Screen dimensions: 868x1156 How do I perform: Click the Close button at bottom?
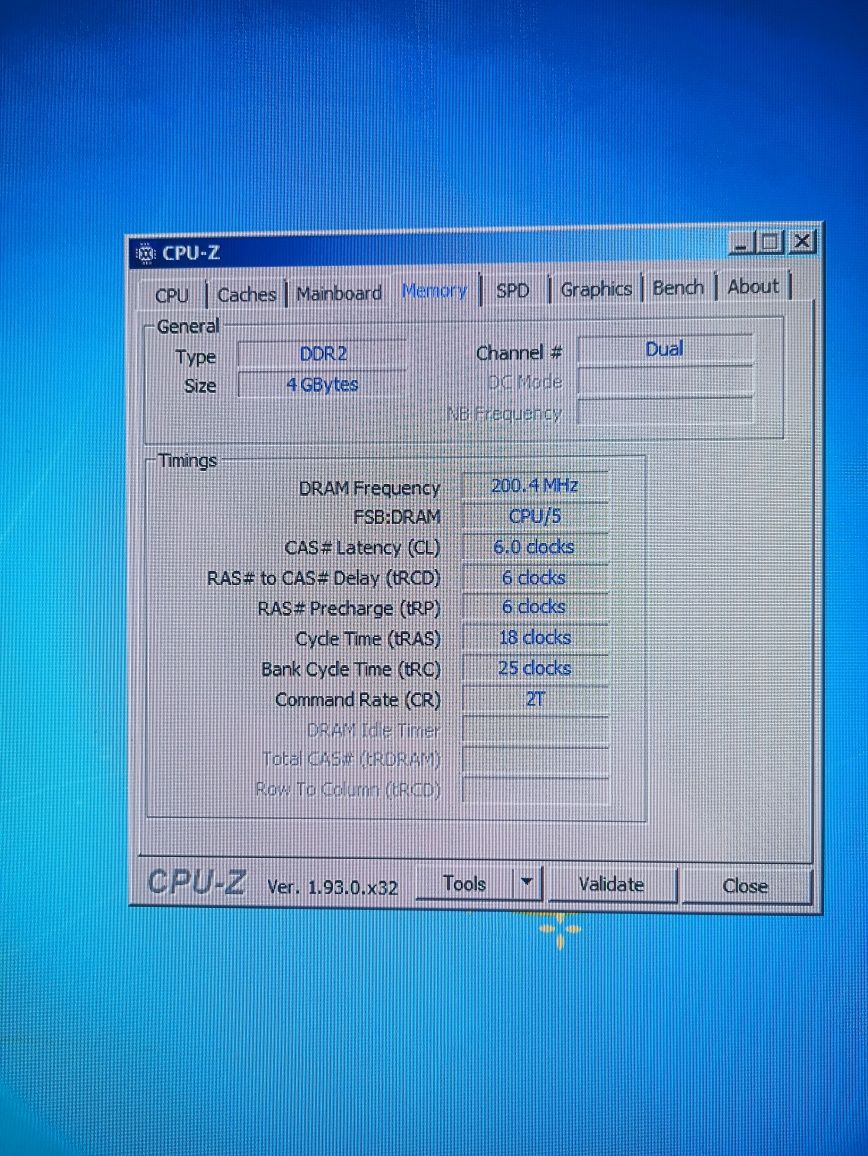pos(745,885)
